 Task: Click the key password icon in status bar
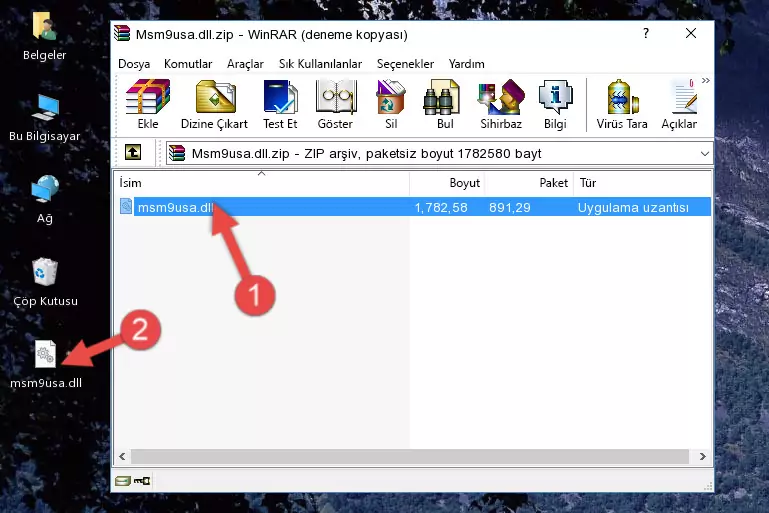coord(142,481)
